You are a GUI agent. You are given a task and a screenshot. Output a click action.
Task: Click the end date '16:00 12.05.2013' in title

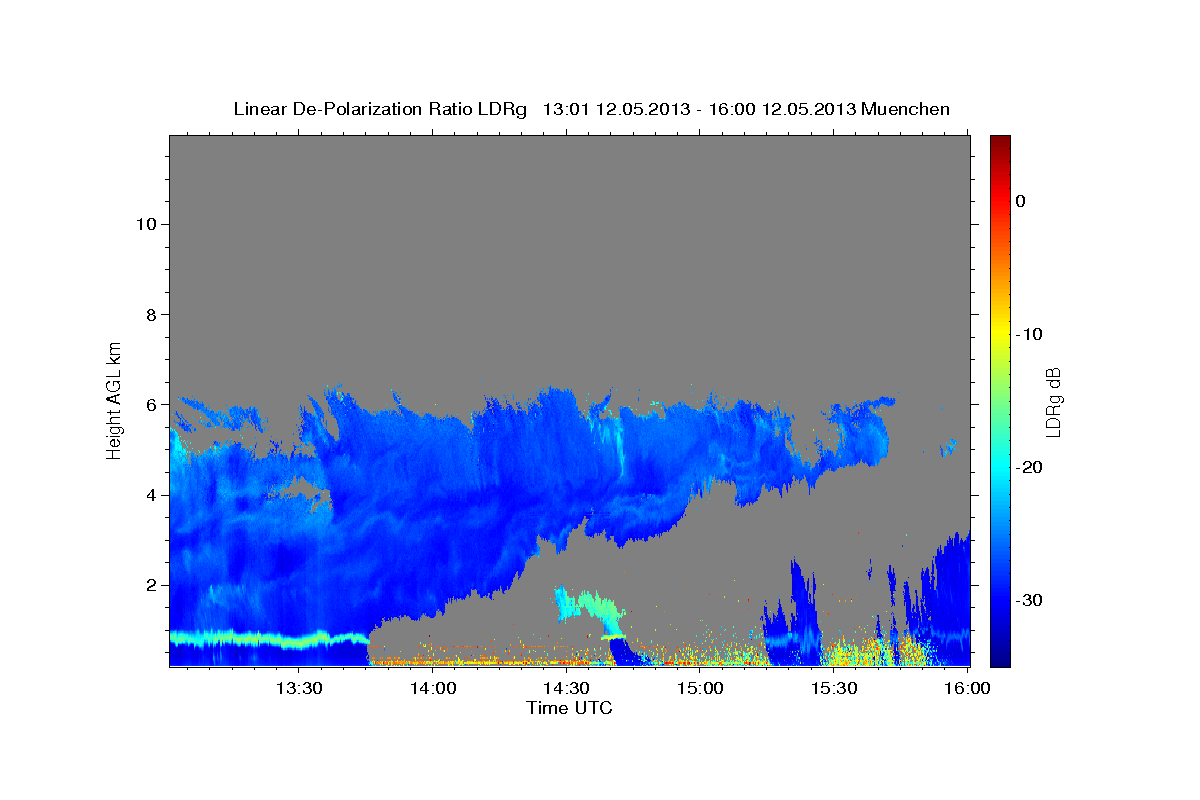tap(780, 109)
